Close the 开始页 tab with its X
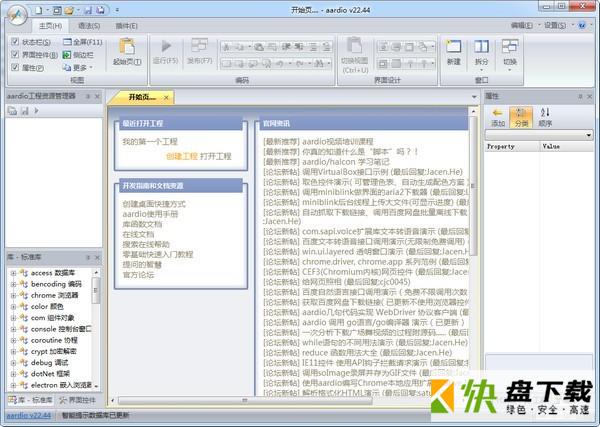The image size is (600, 427). click(166, 98)
